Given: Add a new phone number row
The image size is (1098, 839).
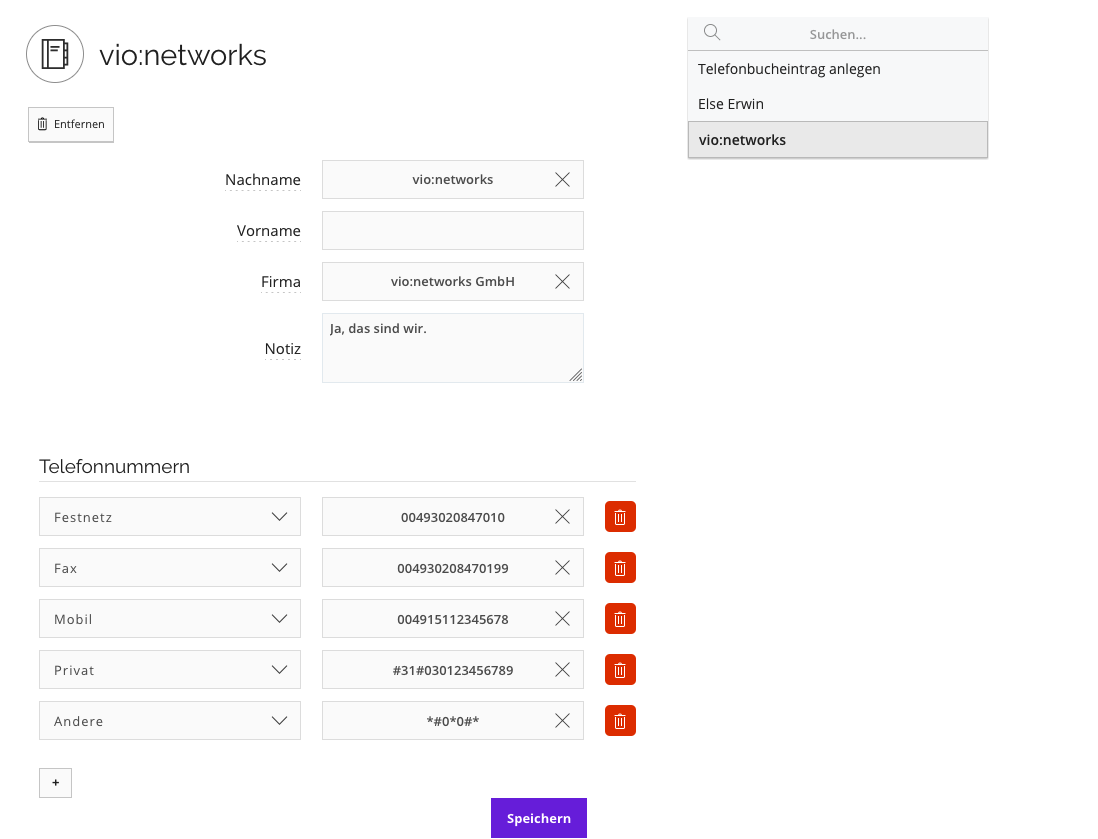Looking at the screenshot, I should (x=55, y=783).
